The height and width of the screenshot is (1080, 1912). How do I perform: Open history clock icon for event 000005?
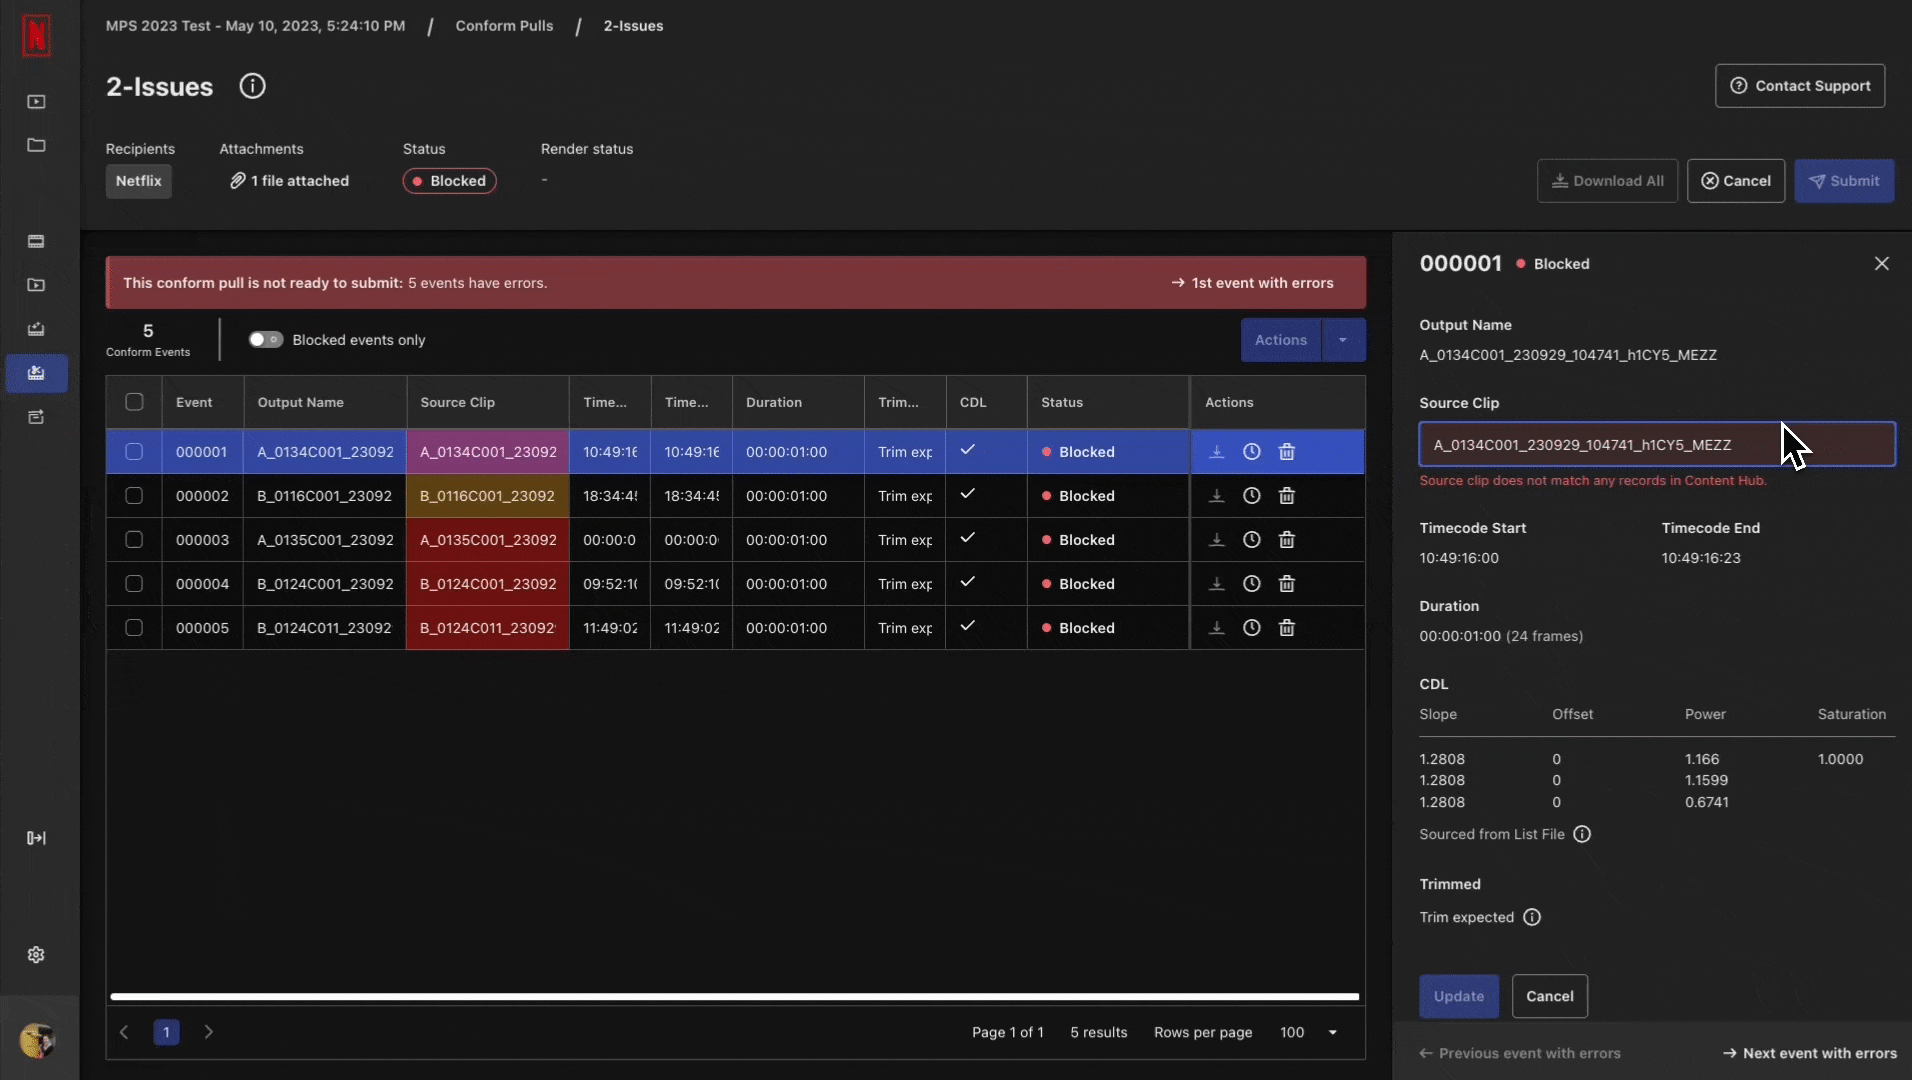[1251, 628]
